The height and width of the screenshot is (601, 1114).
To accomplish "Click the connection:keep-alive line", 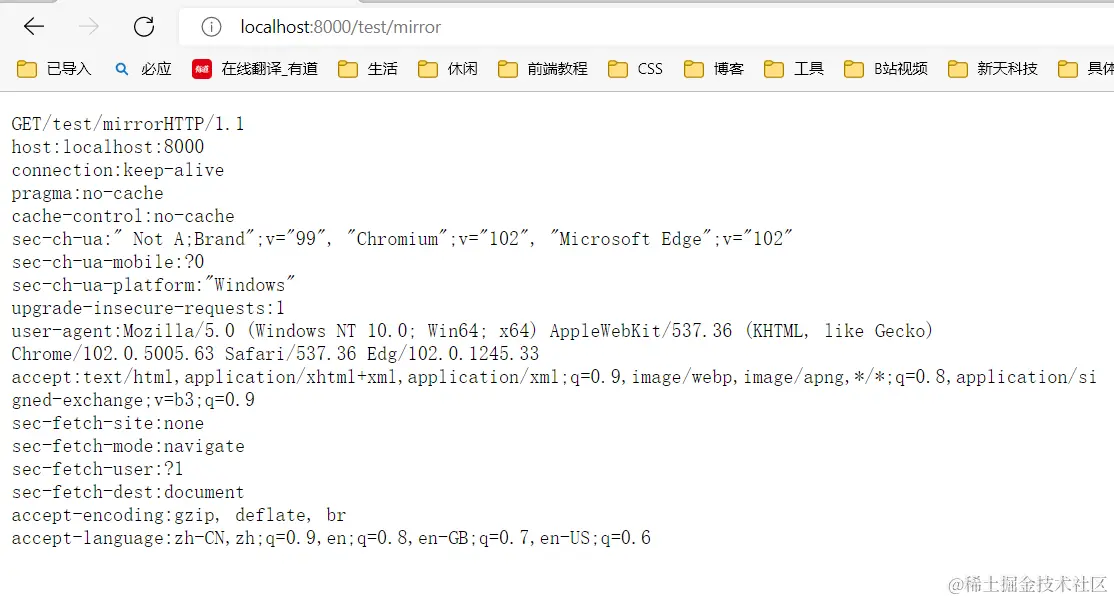I will click(x=118, y=170).
